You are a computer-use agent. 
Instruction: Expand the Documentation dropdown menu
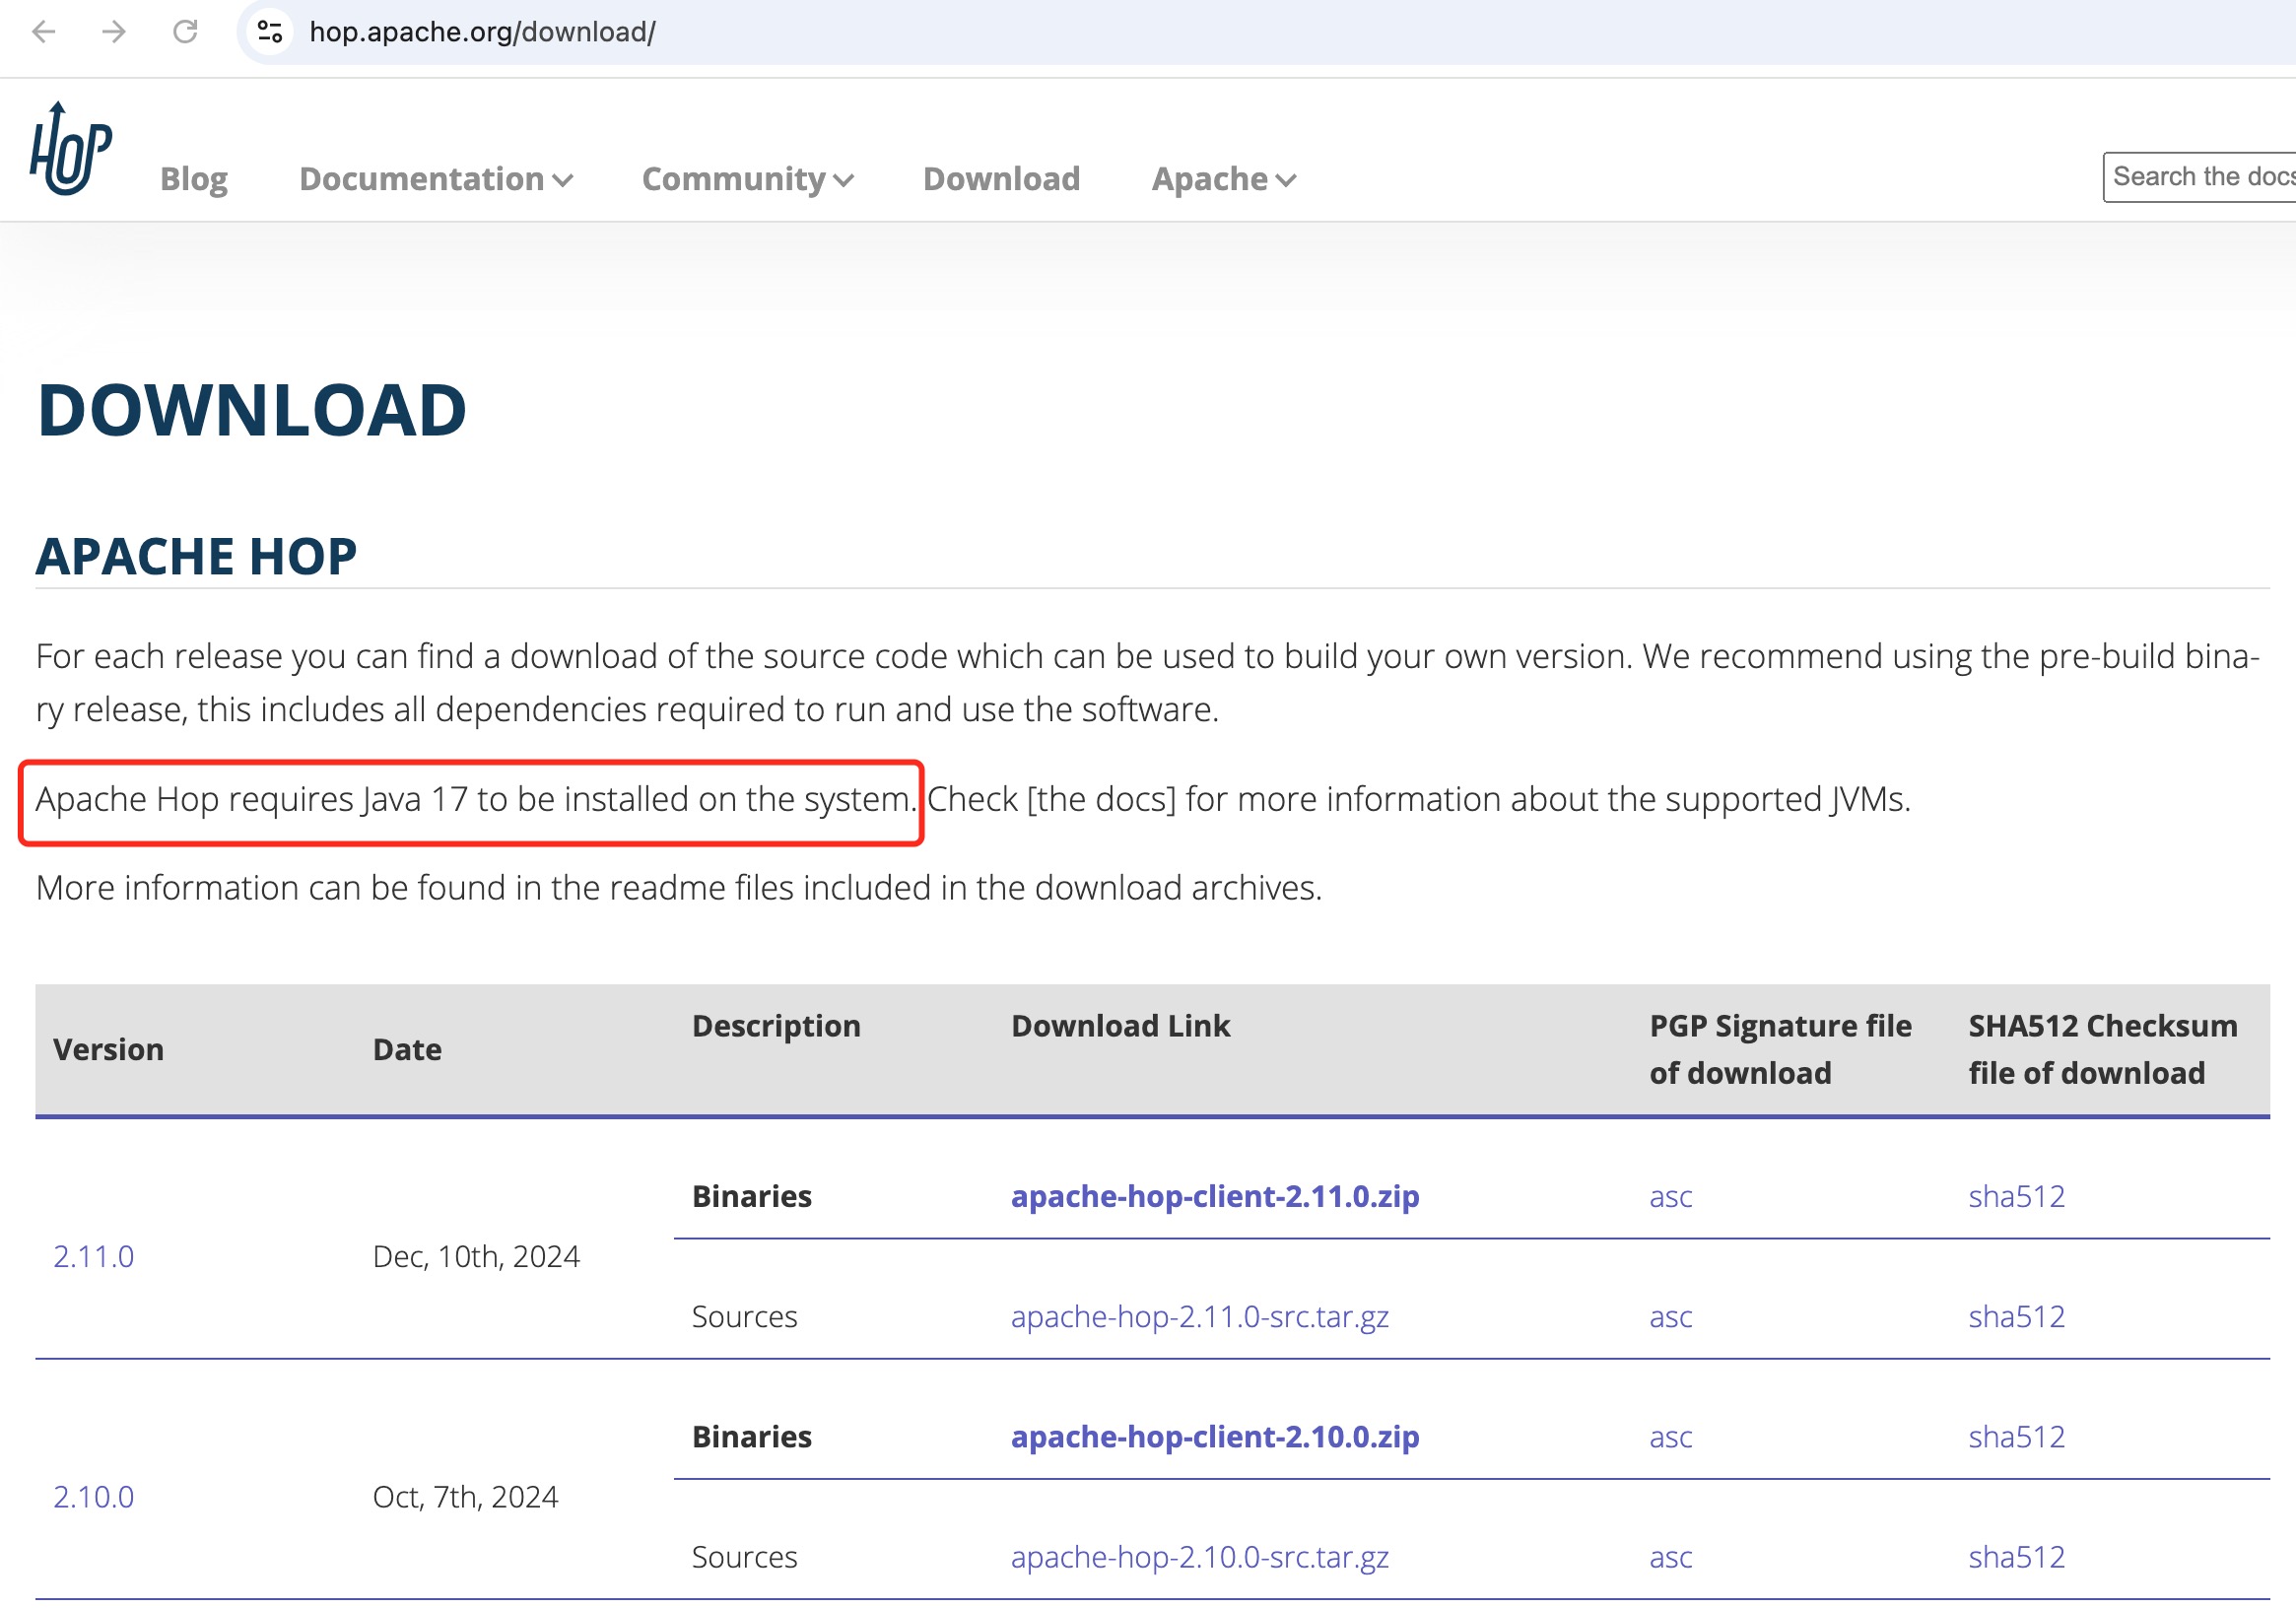(x=435, y=179)
